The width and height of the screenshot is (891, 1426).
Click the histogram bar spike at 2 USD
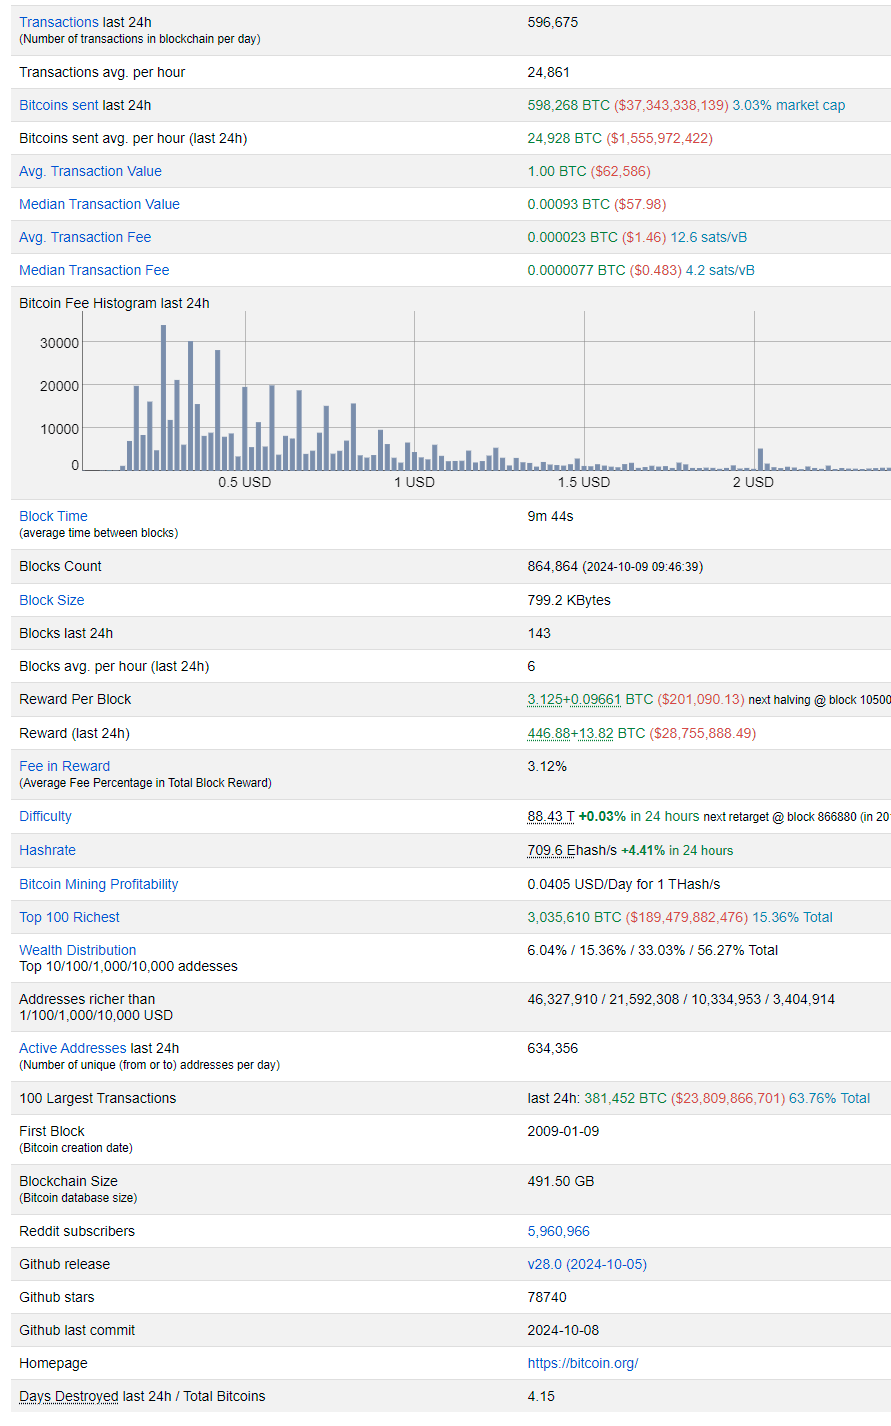[x=760, y=459]
